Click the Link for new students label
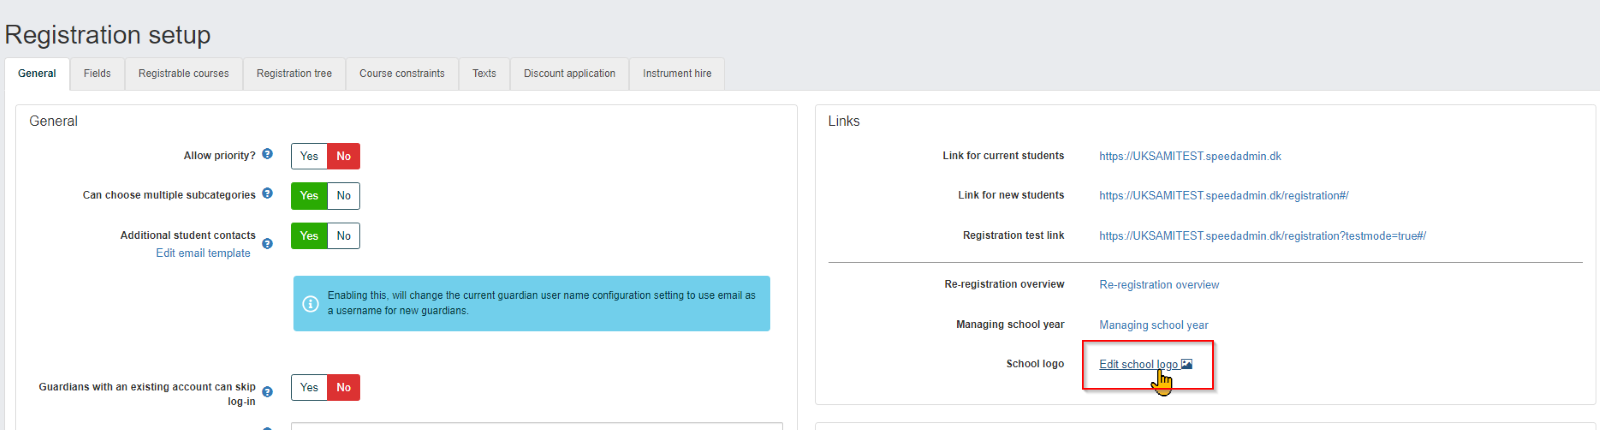1600x430 pixels. click(1011, 195)
